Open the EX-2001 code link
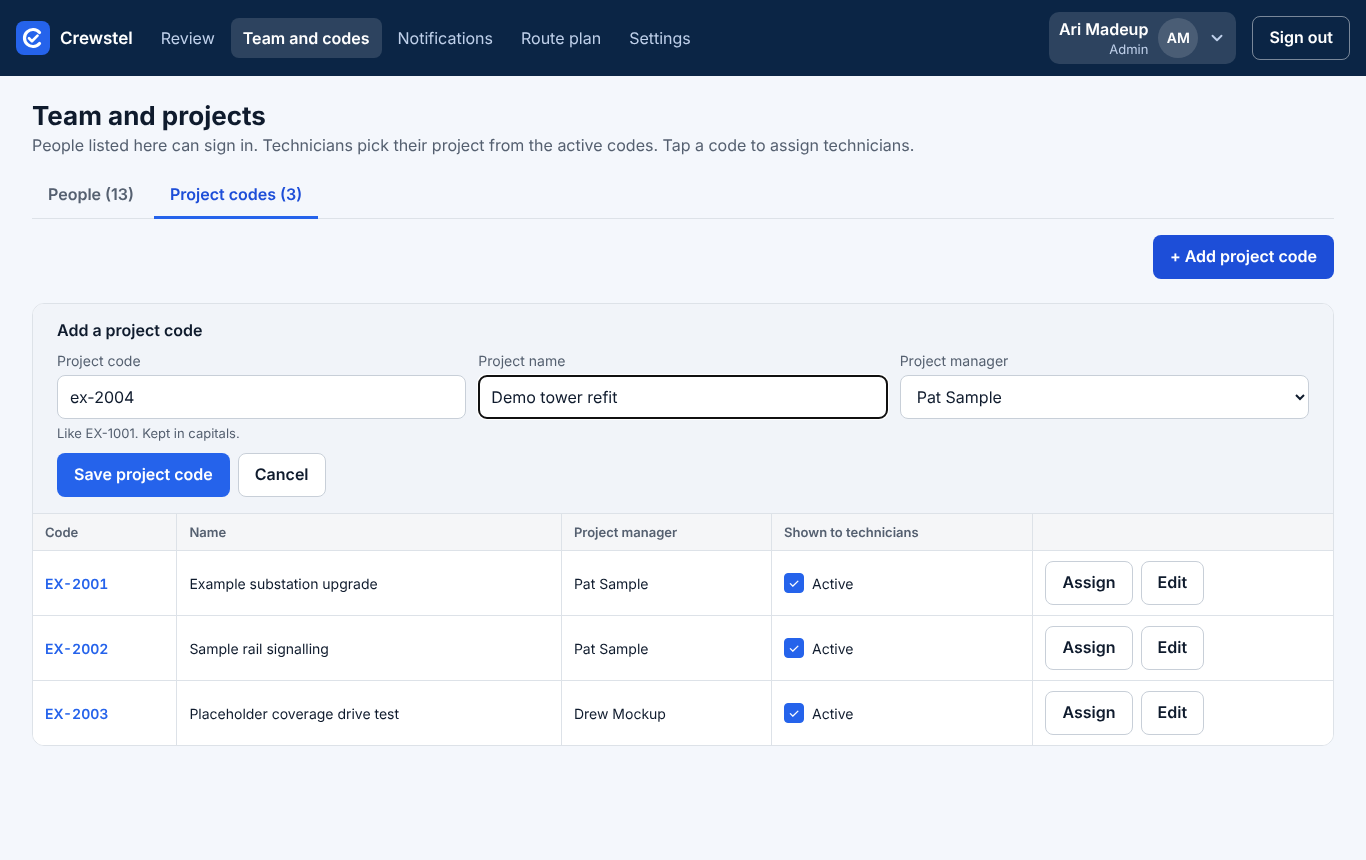The width and height of the screenshot is (1366, 860). click(x=76, y=584)
